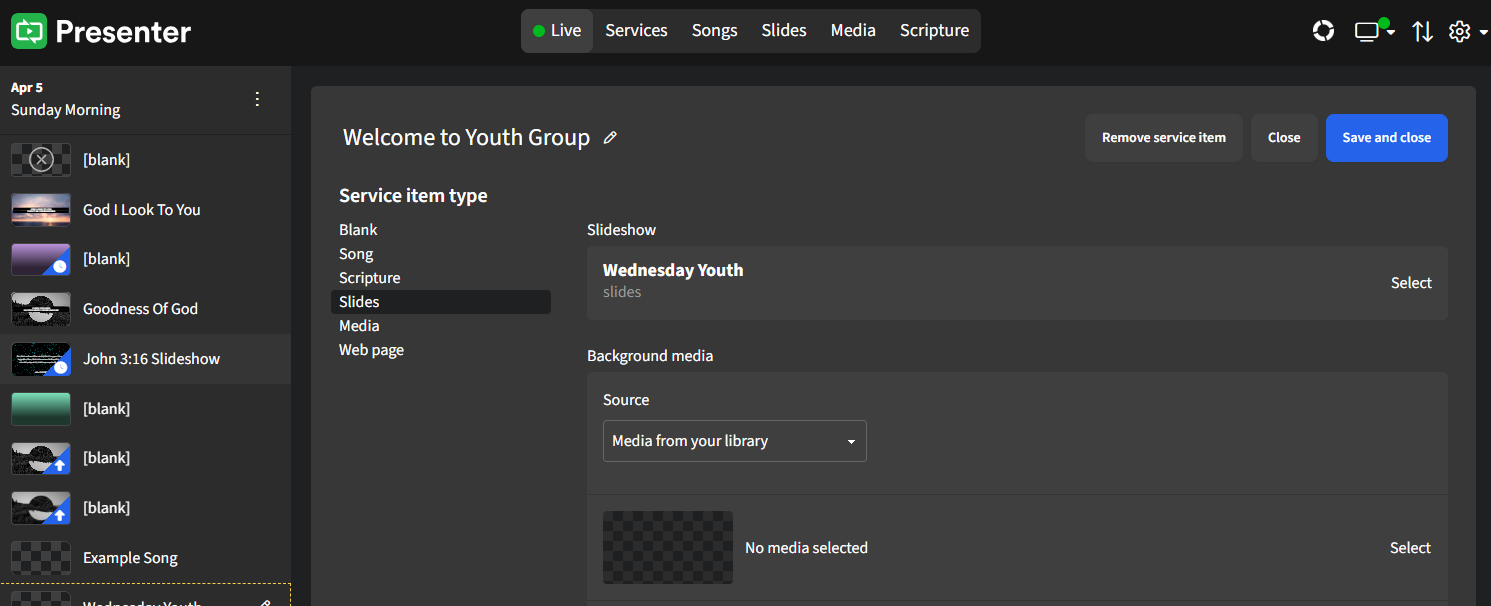The width and height of the screenshot is (1491, 606).
Task: Click the reorder arrows icon
Action: (x=1423, y=31)
